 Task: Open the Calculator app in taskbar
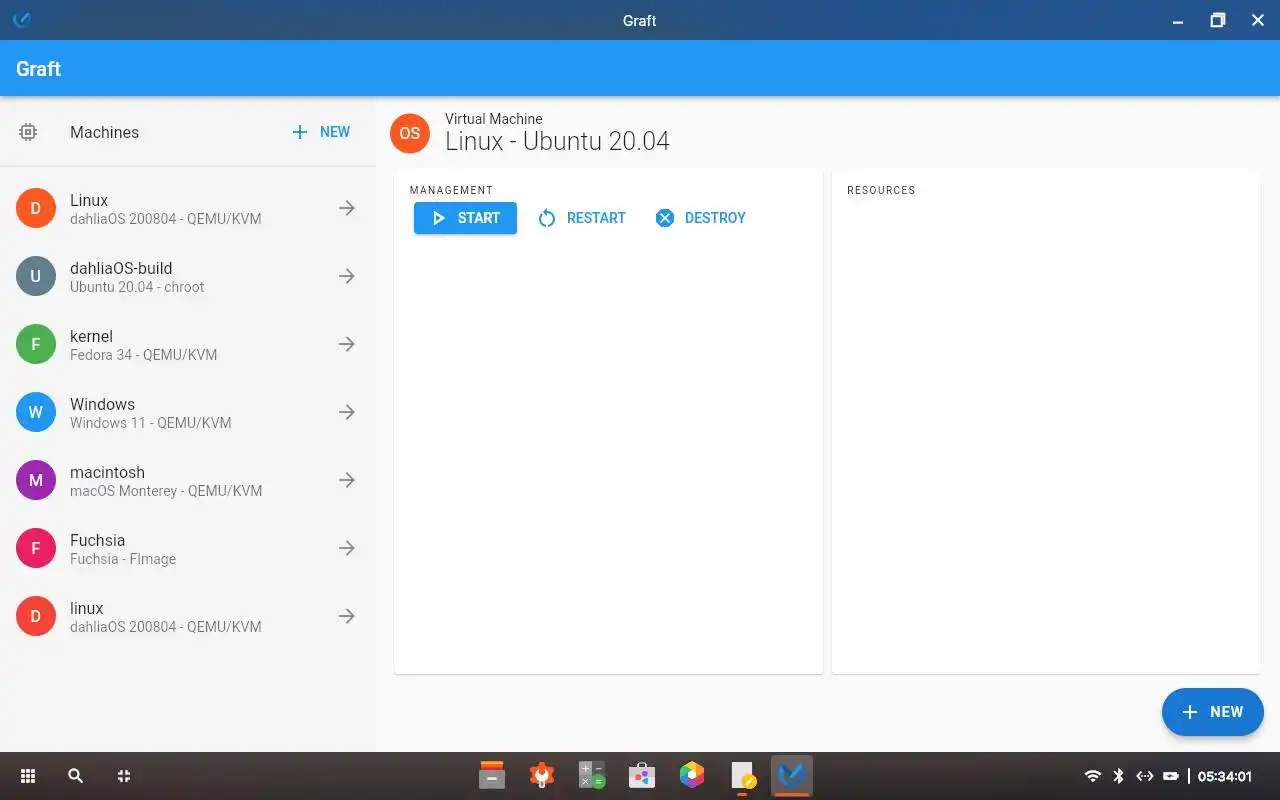(x=592, y=775)
